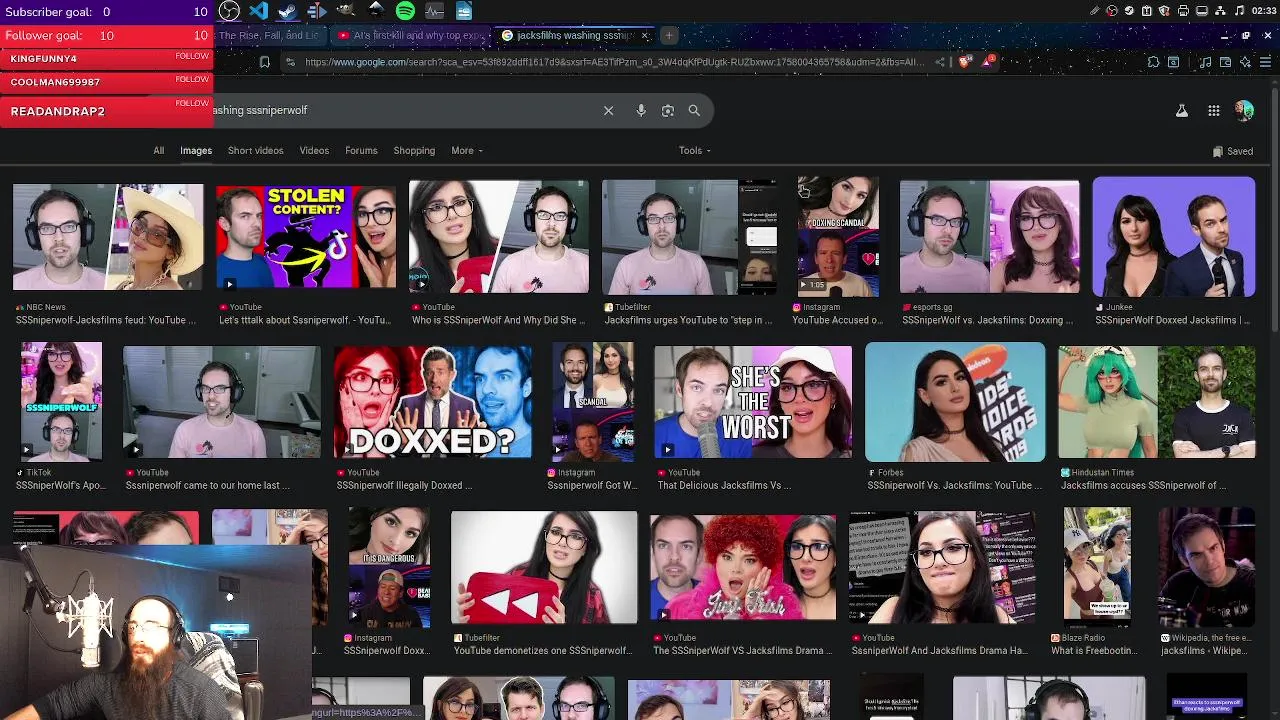The width and height of the screenshot is (1280, 720).
Task: Open the NBC News feud image result
Action: pos(108,238)
